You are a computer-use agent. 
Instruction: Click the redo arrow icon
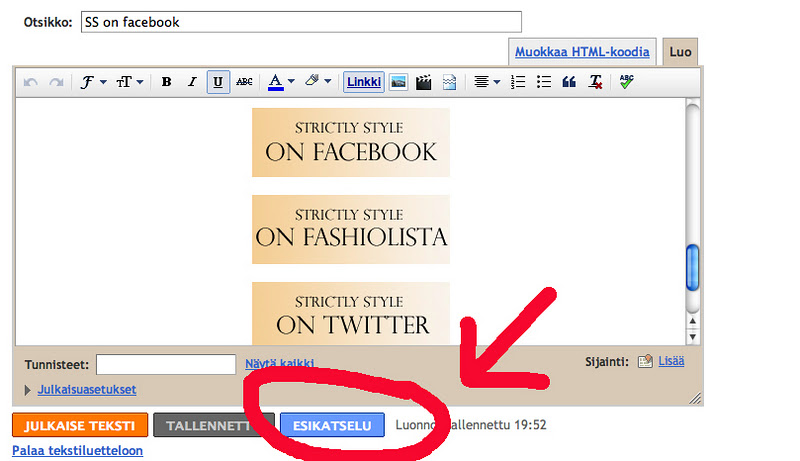56,82
